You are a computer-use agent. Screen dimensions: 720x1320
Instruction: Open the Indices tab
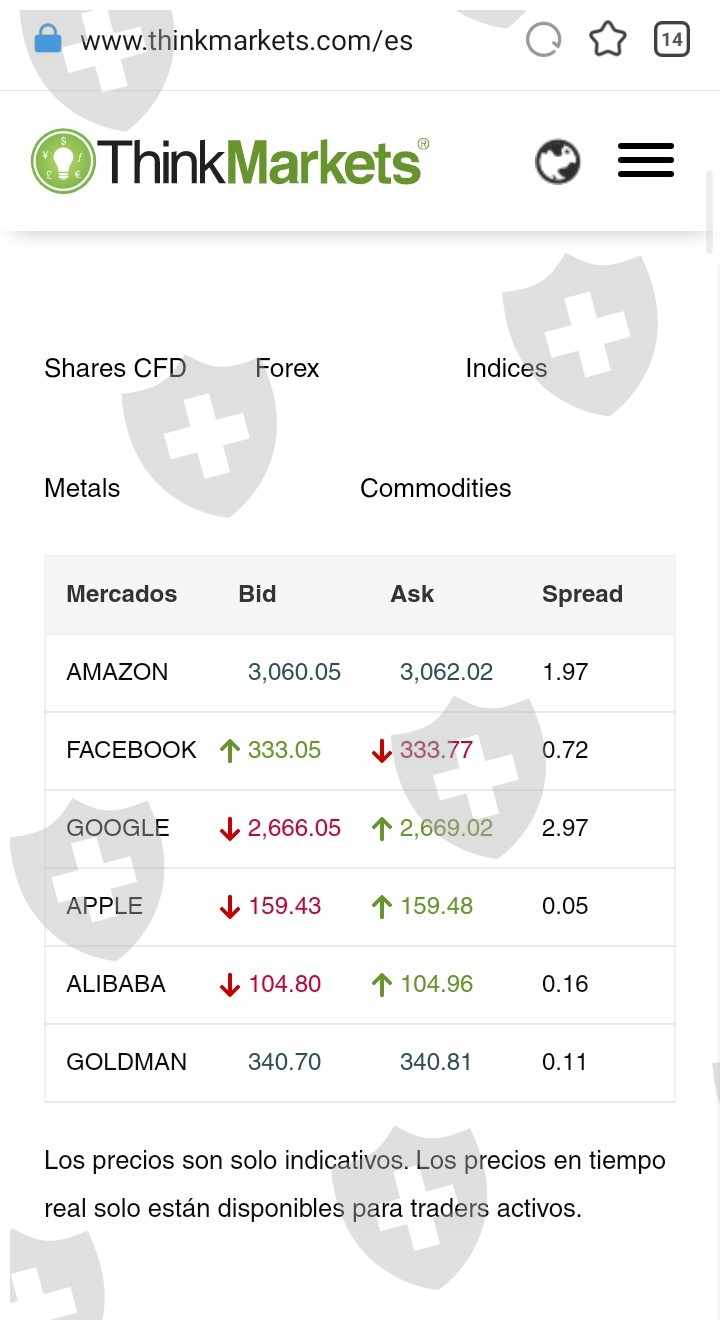click(x=506, y=368)
